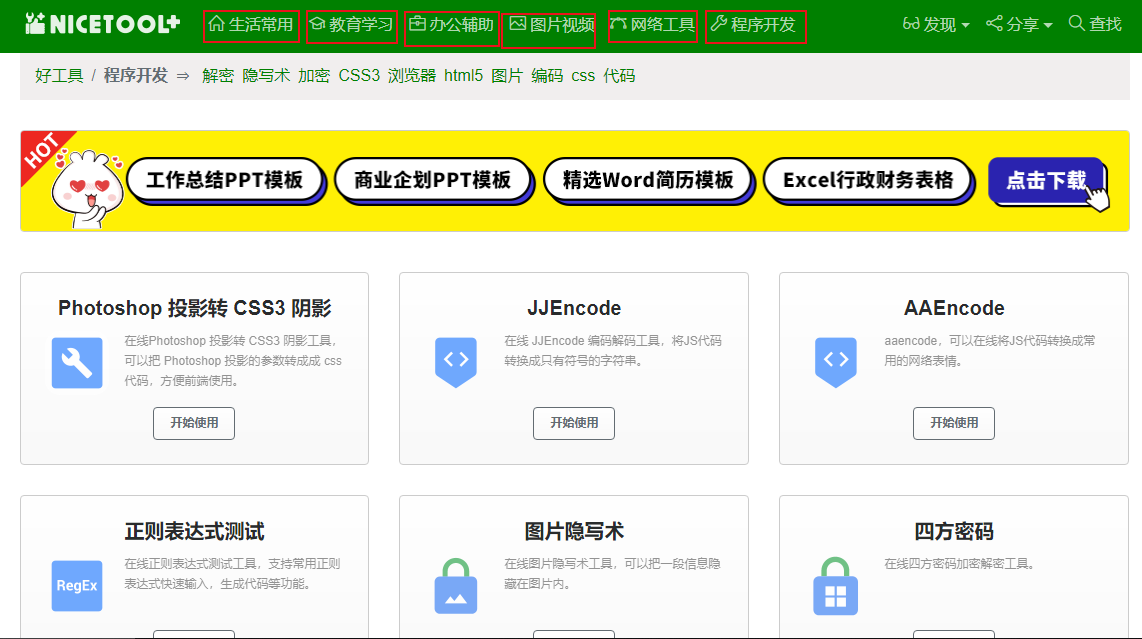The height and width of the screenshot is (639, 1142).
Task: Expand the 分享 dropdown
Action: point(1019,25)
